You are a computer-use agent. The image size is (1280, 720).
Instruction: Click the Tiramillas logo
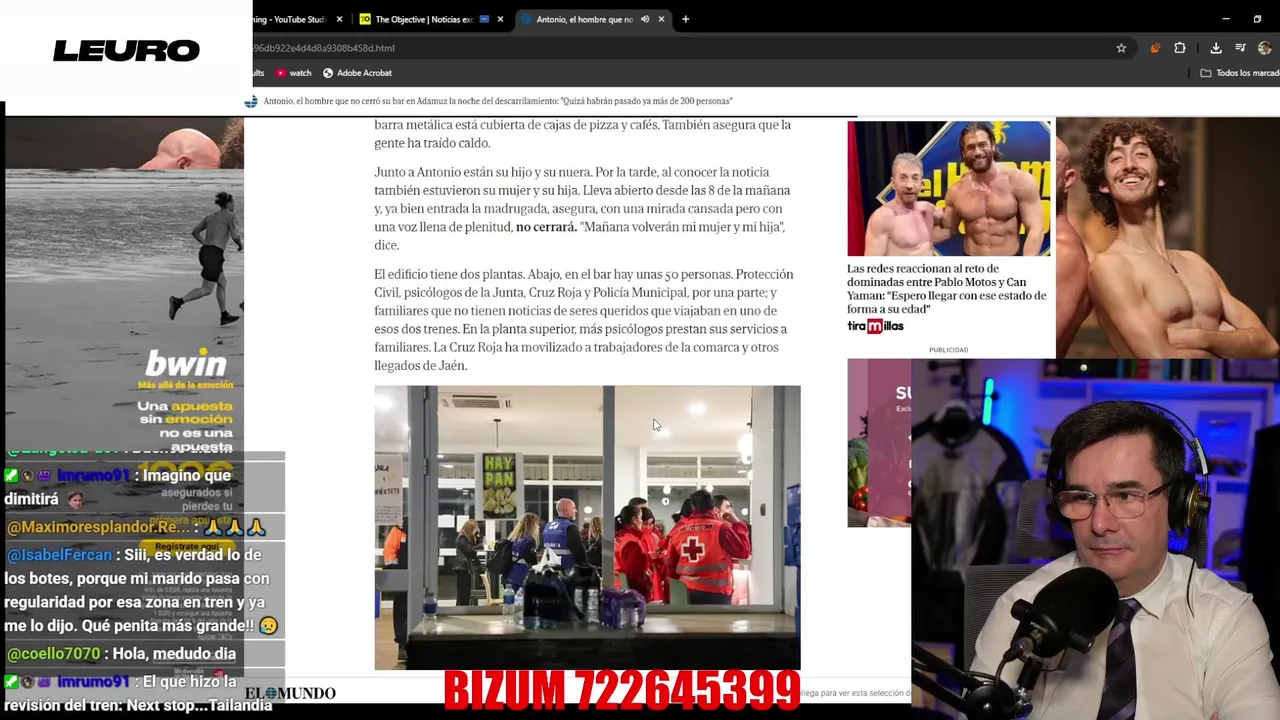875,326
